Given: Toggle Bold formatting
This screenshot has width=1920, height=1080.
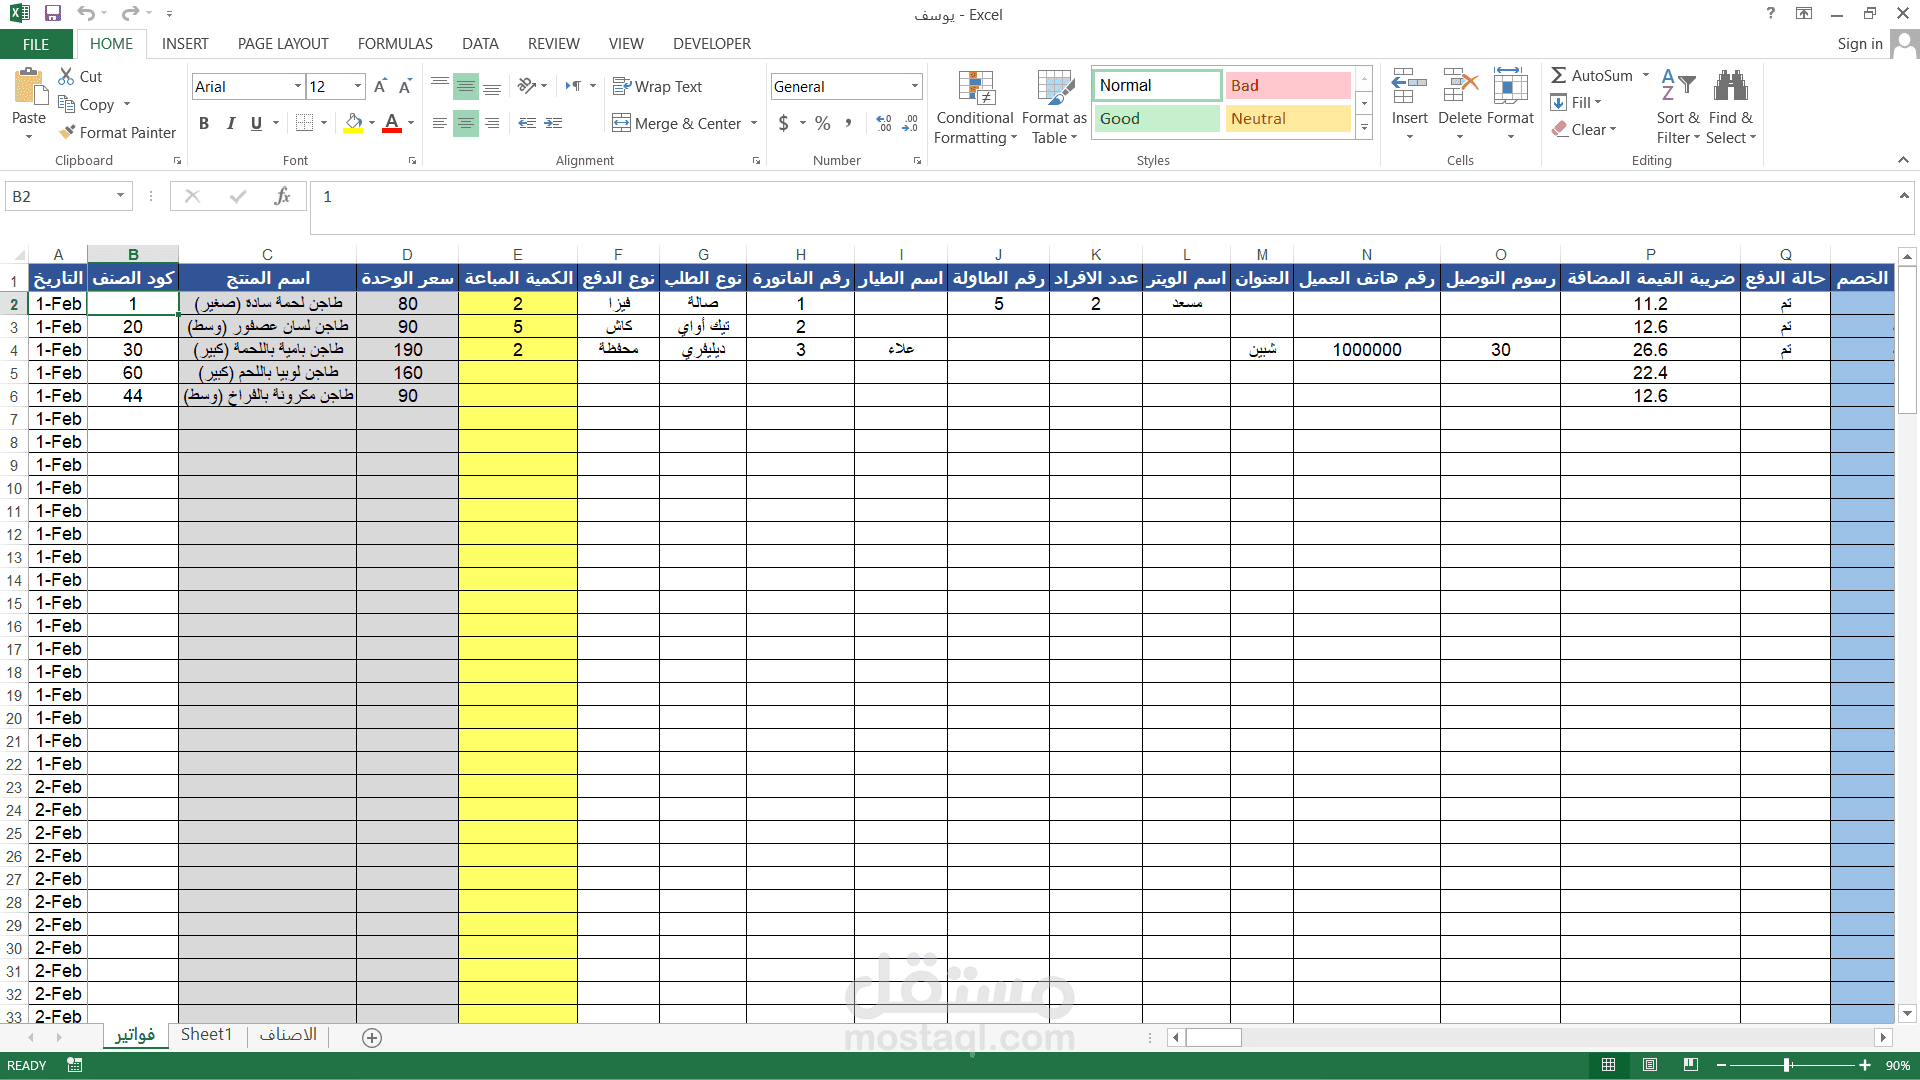Looking at the screenshot, I should click(x=204, y=123).
